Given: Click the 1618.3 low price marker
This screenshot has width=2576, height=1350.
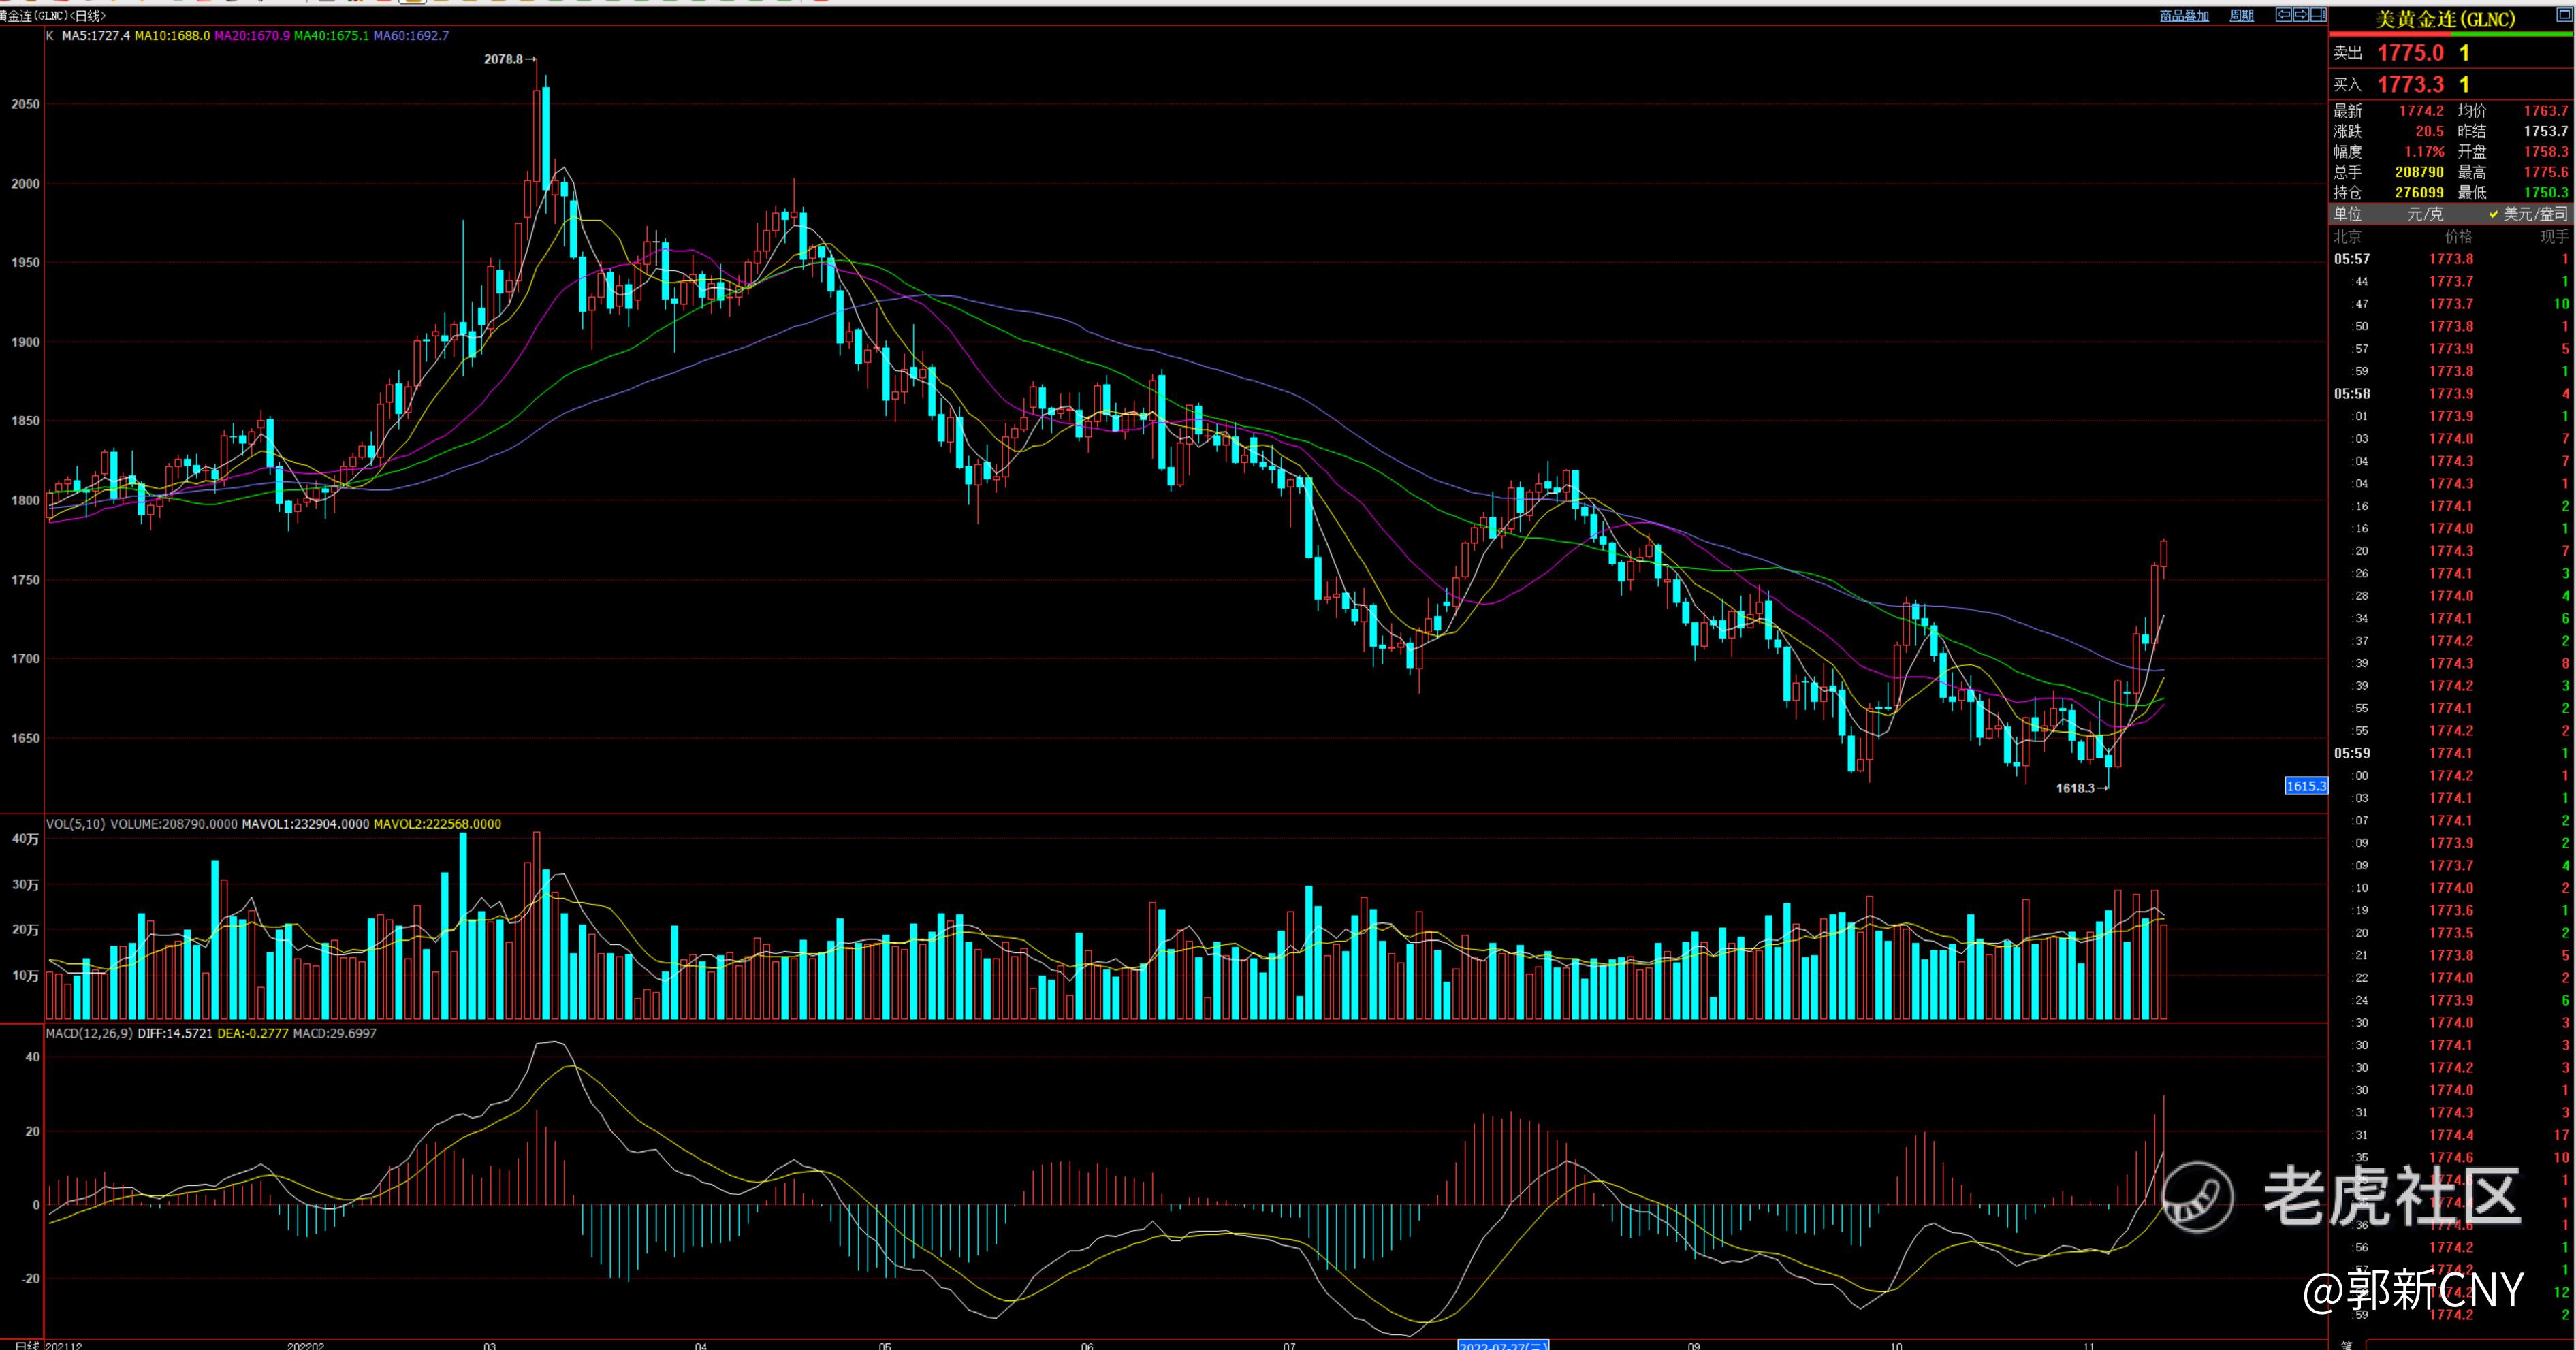Looking at the screenshot, I should click(2075, 788).
